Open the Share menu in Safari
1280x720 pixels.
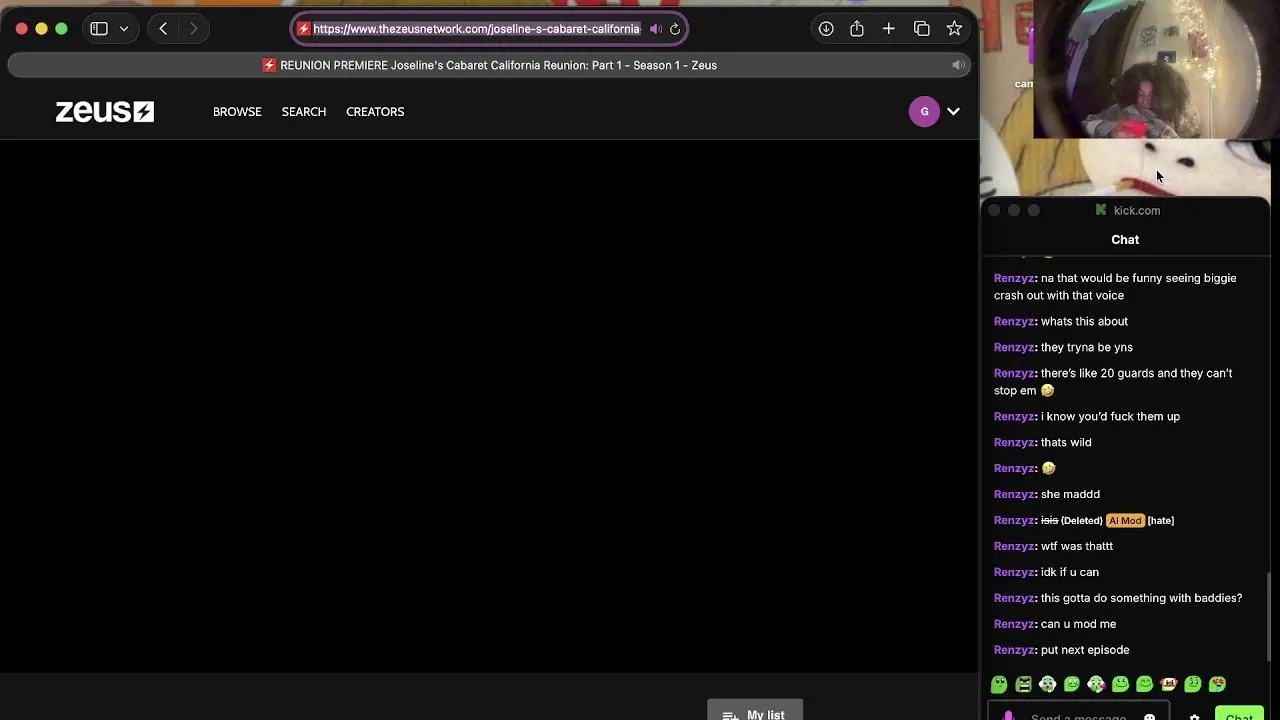coord(857,29)
